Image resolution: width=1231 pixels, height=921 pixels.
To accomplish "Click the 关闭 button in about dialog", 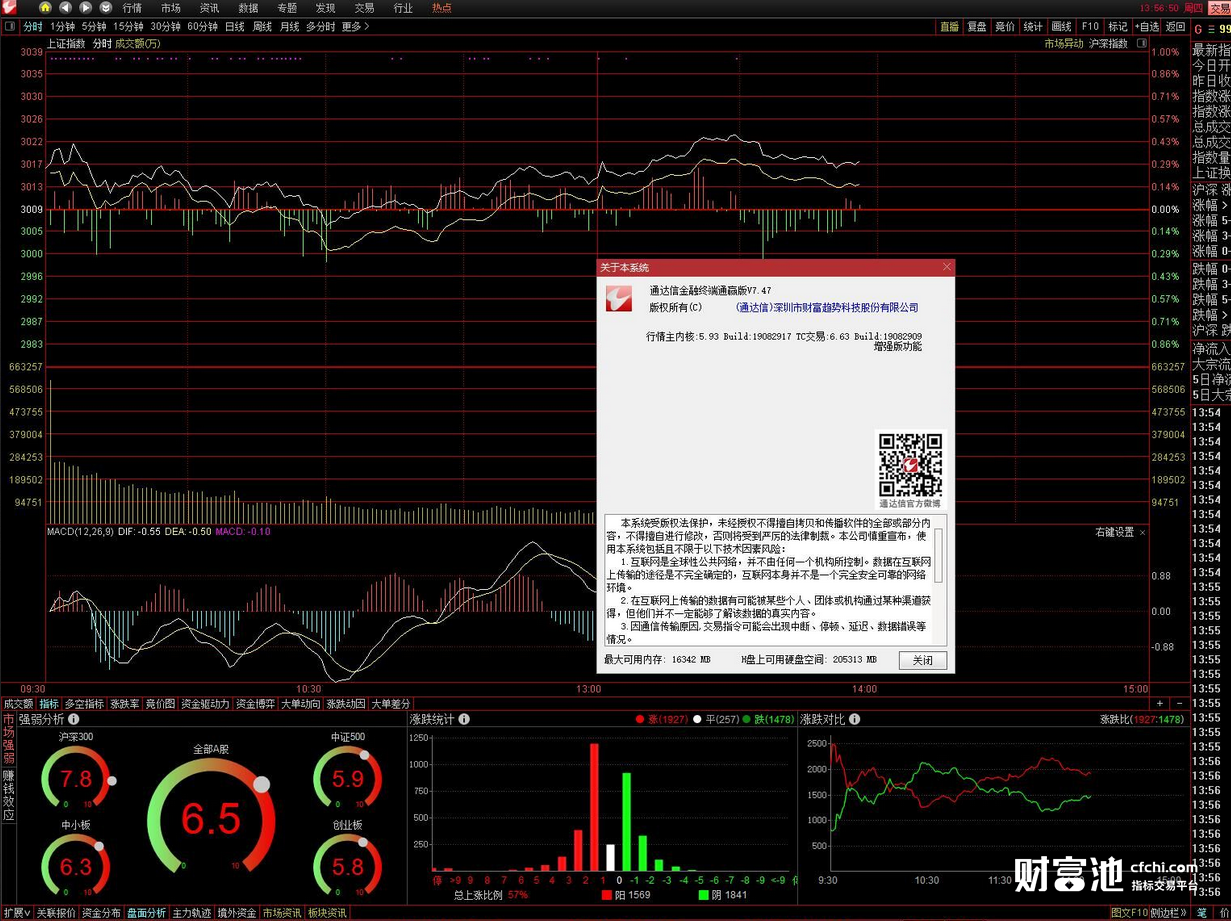I will pyautogui.click(x=922, y=660).
